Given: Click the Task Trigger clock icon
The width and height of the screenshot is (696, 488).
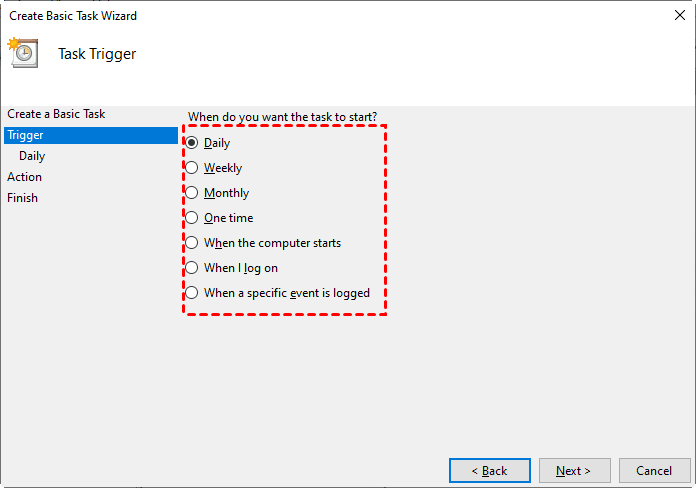Looking at the screenshot, I should pos(22,53).
